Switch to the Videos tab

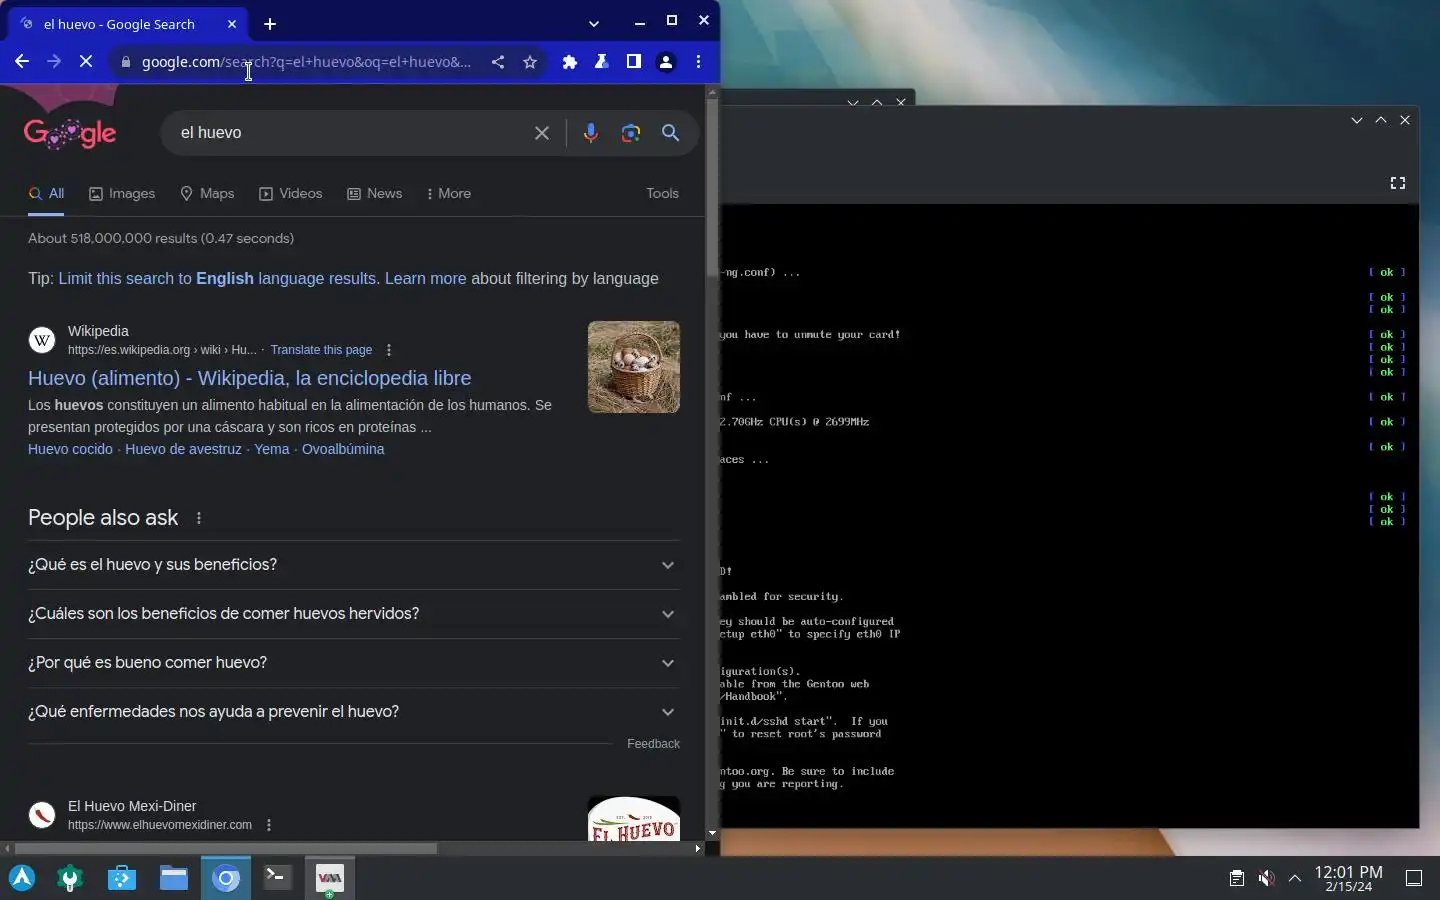click(291, 194)
